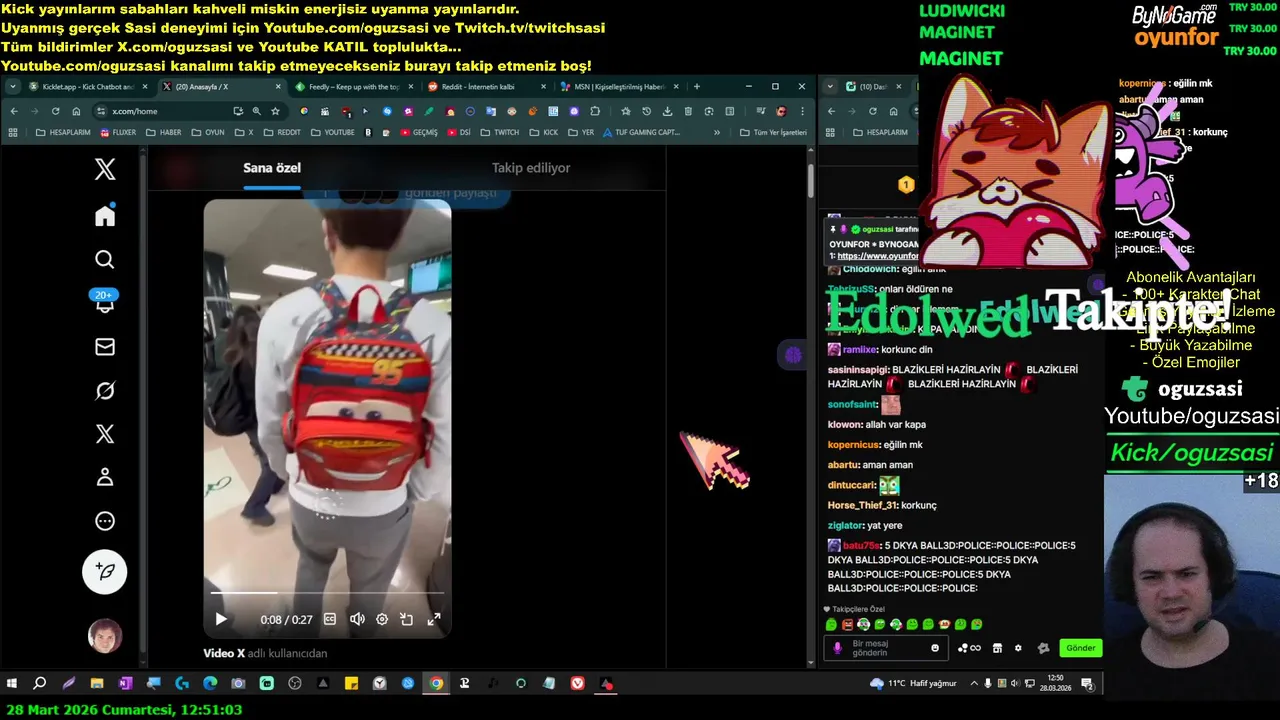Open taskbar notification center

[1088, 684]
